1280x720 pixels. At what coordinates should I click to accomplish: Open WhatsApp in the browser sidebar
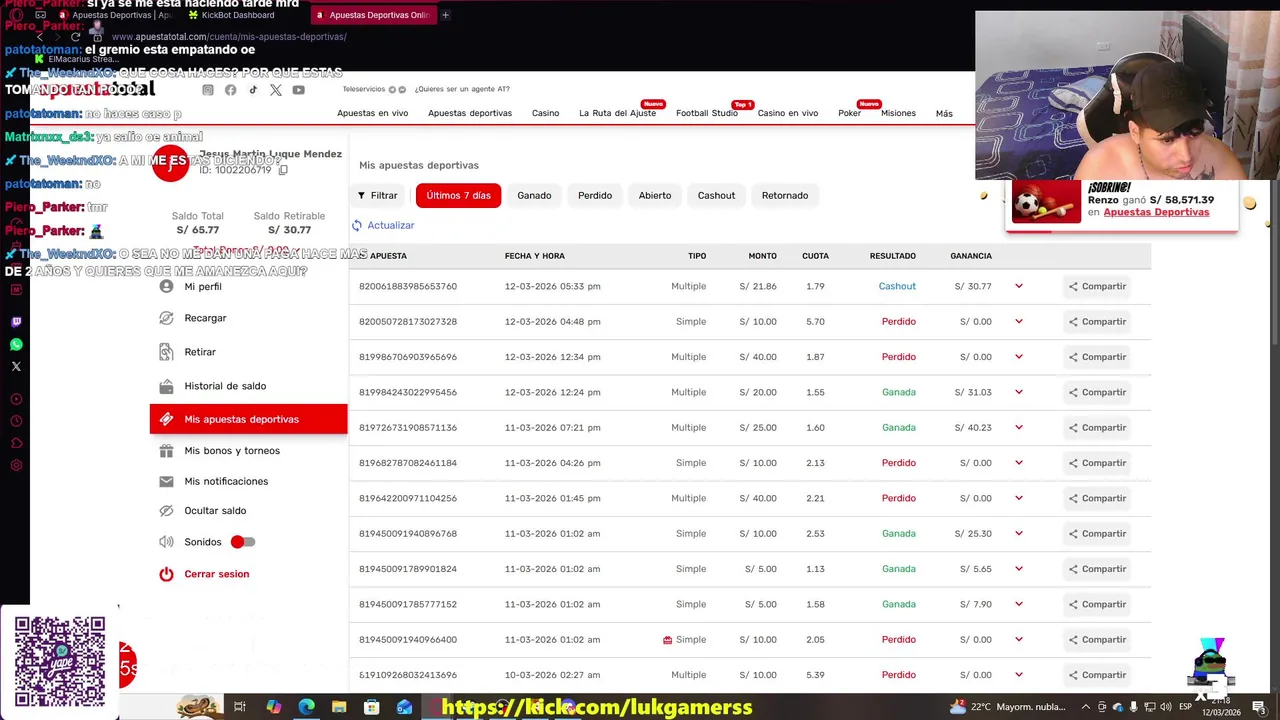16,344
